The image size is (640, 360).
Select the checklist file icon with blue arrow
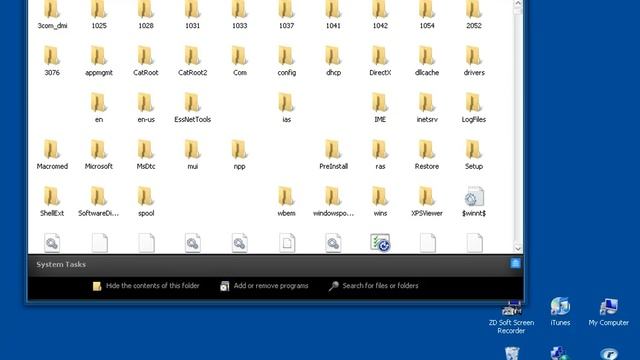pyautogui.click(x=380, y=243)
